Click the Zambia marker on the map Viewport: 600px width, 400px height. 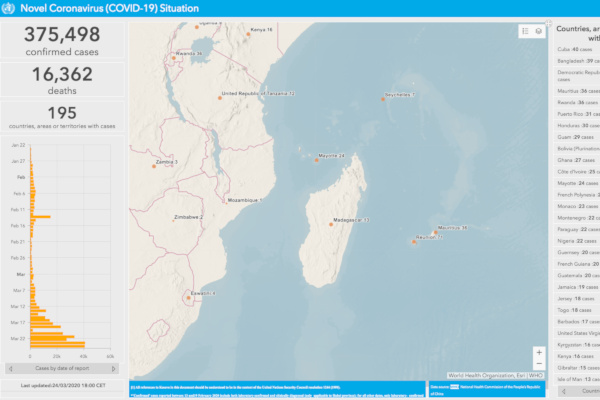154,167
